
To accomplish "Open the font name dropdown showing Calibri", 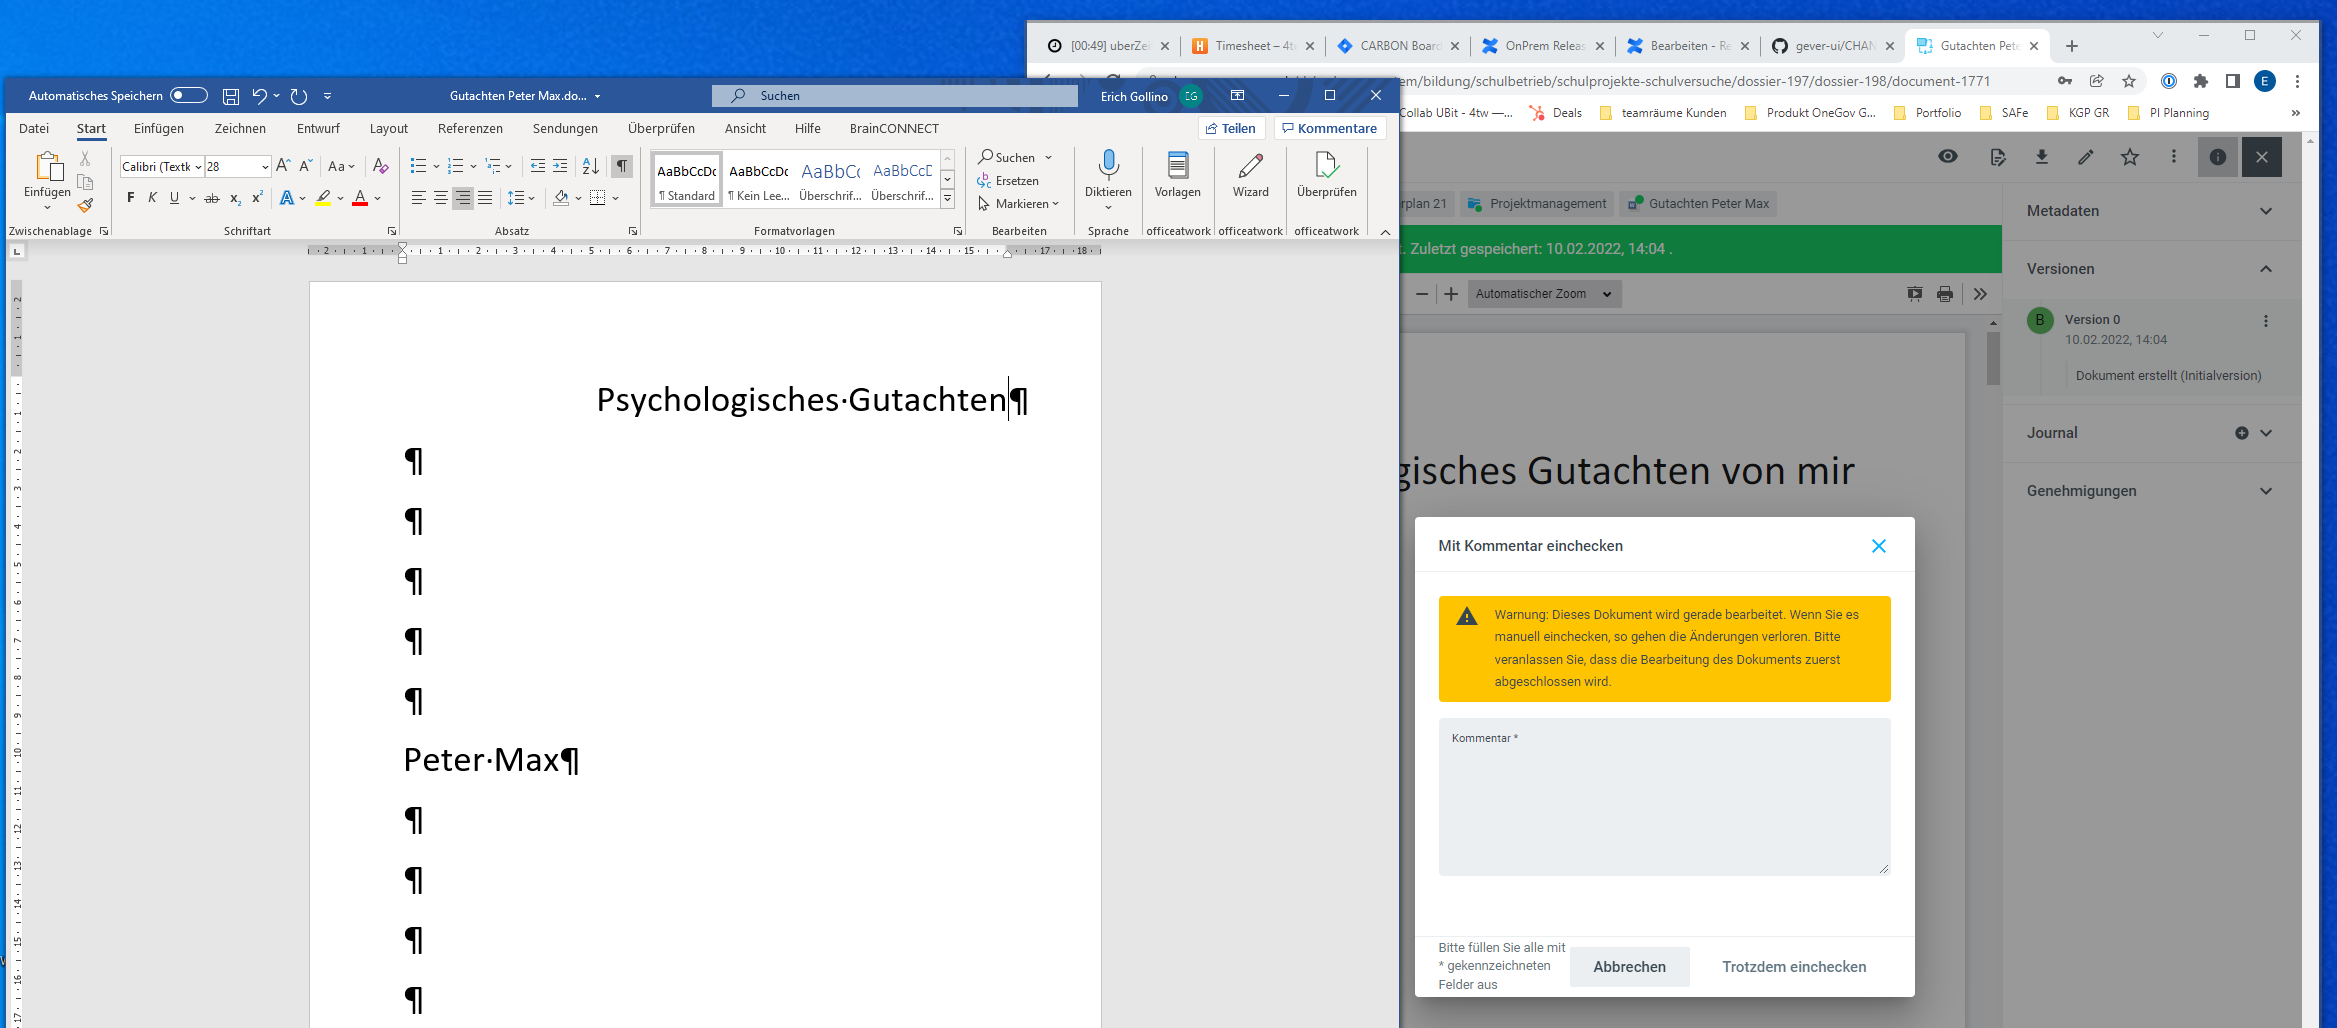I will [198, 167].
